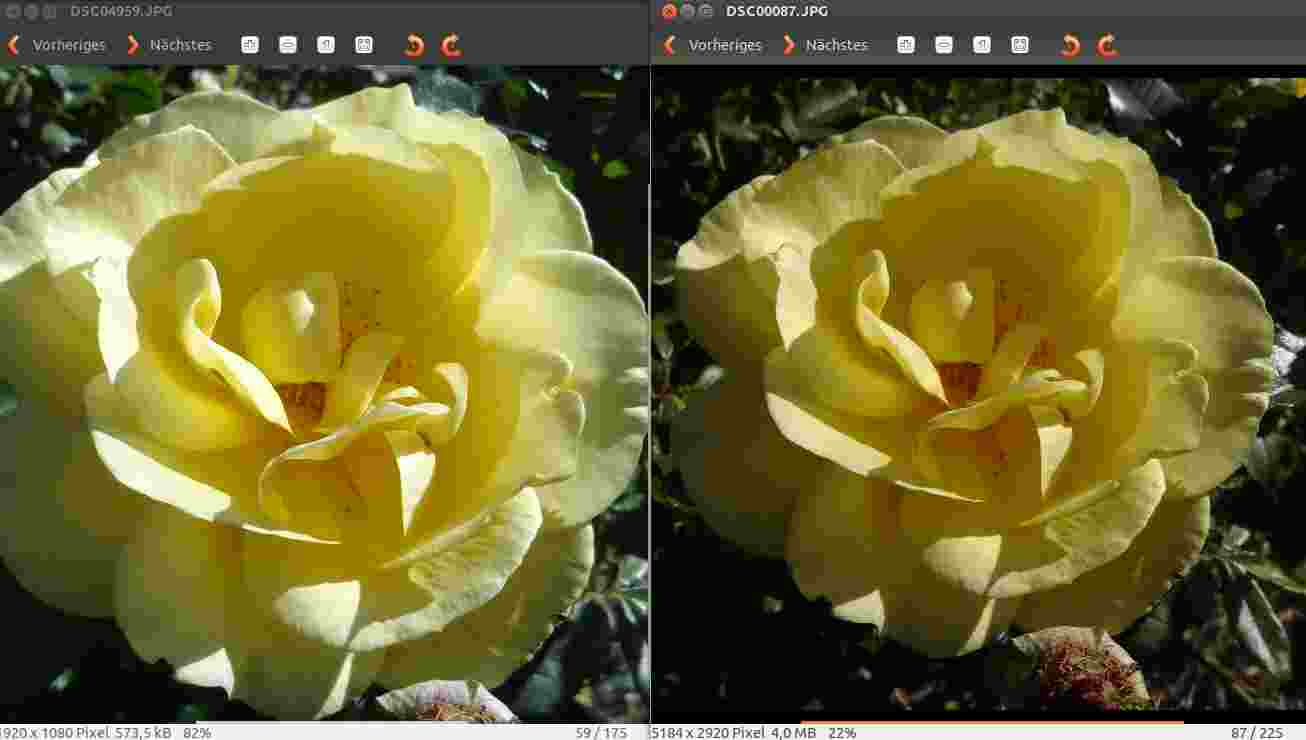Zoom in on the DSC04959.JPG image
Image resolution: width=1306 pixels, height=740 pixels.
coord(250,45)
